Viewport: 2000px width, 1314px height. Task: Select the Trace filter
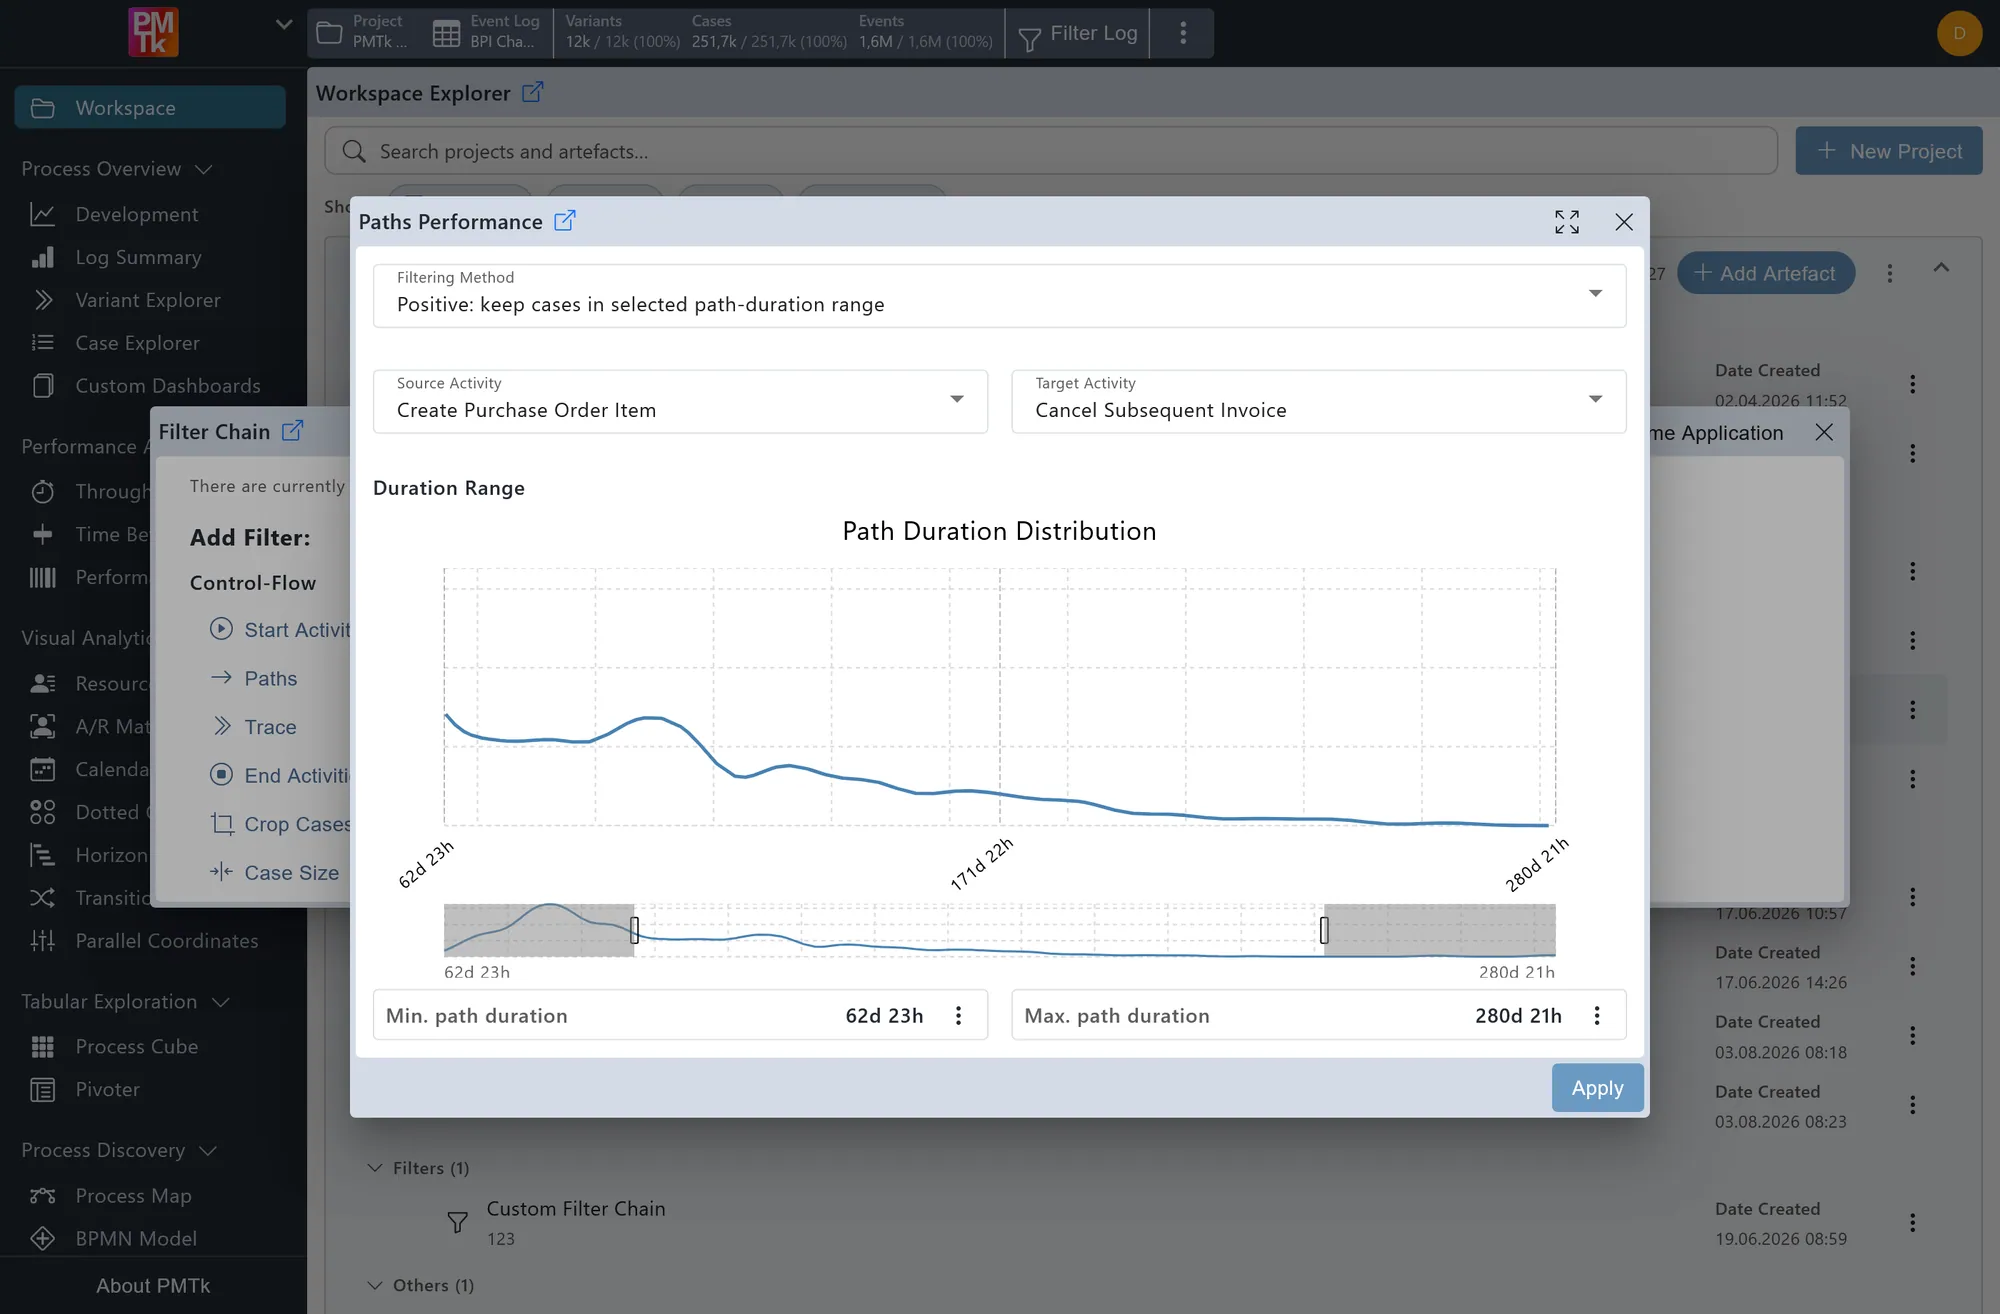coord(253,727)
